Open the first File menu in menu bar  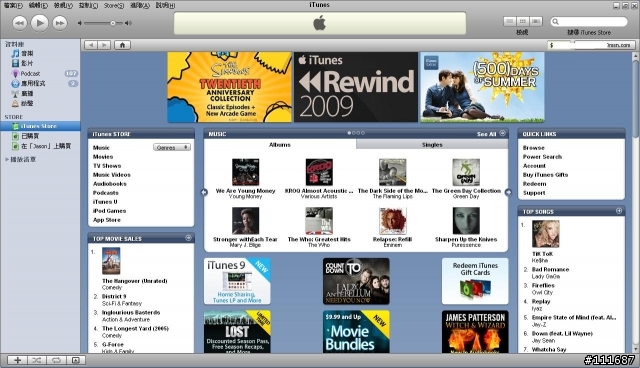point(13,5)
